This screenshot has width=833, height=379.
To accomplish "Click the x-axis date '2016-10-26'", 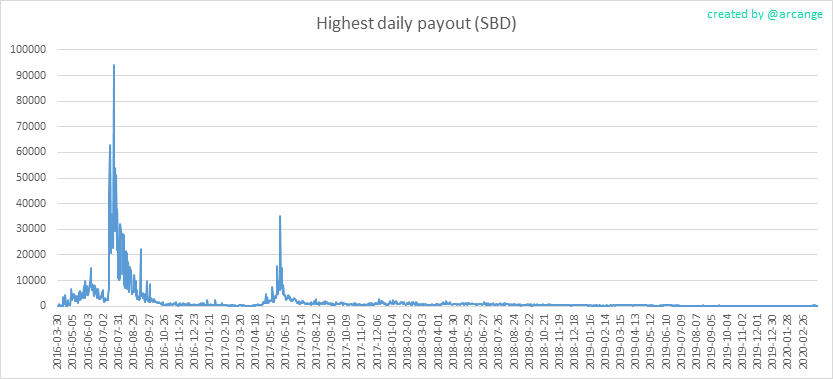I will tap(164, 341).
